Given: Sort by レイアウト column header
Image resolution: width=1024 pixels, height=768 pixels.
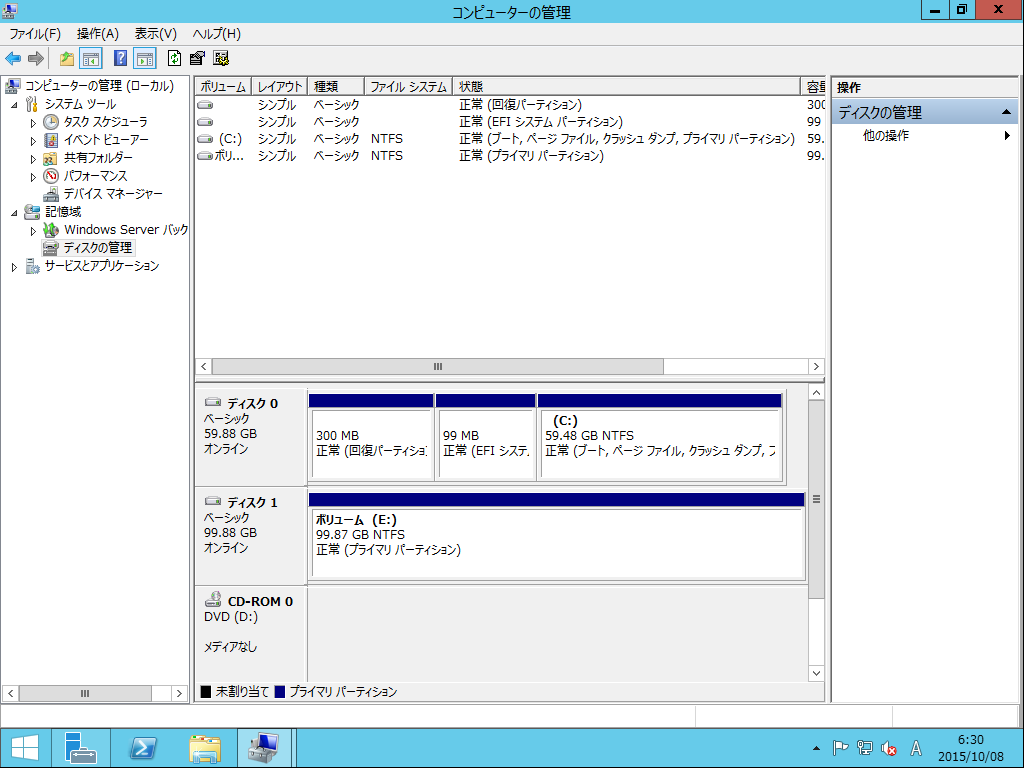Looking at the screenshot, I should 279,87.
